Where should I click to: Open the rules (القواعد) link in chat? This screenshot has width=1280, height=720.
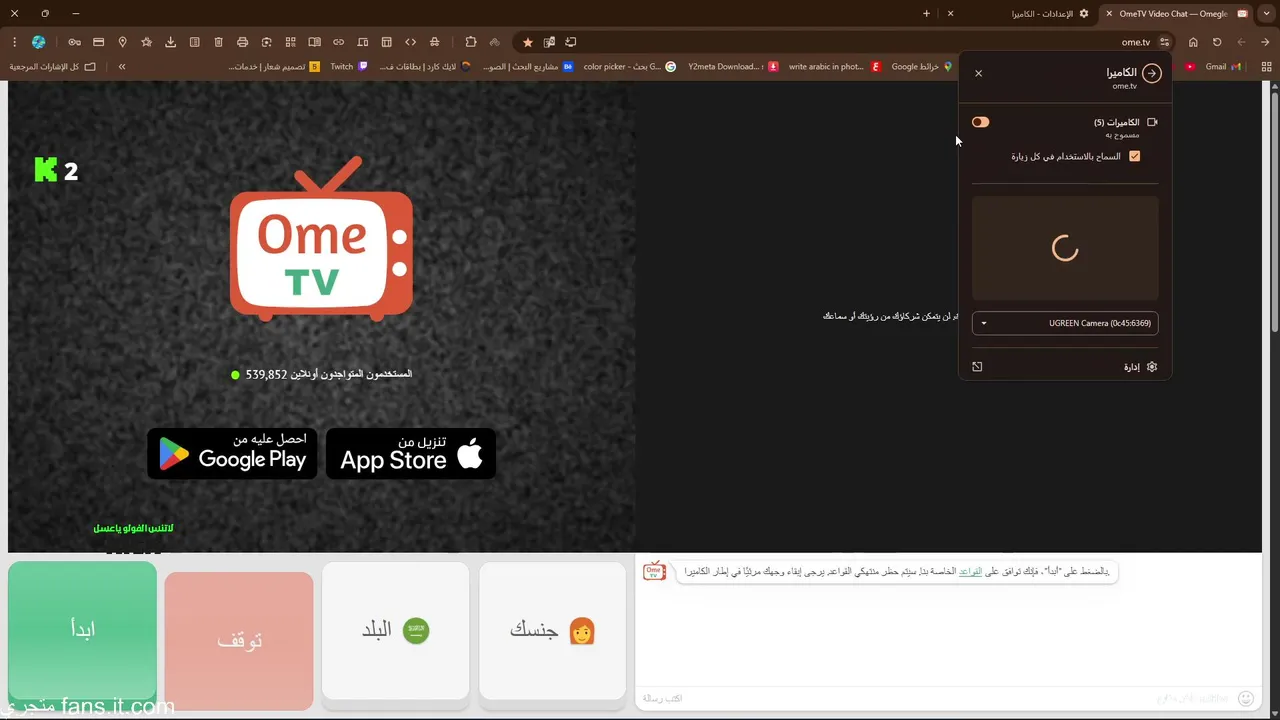point(970,572)
